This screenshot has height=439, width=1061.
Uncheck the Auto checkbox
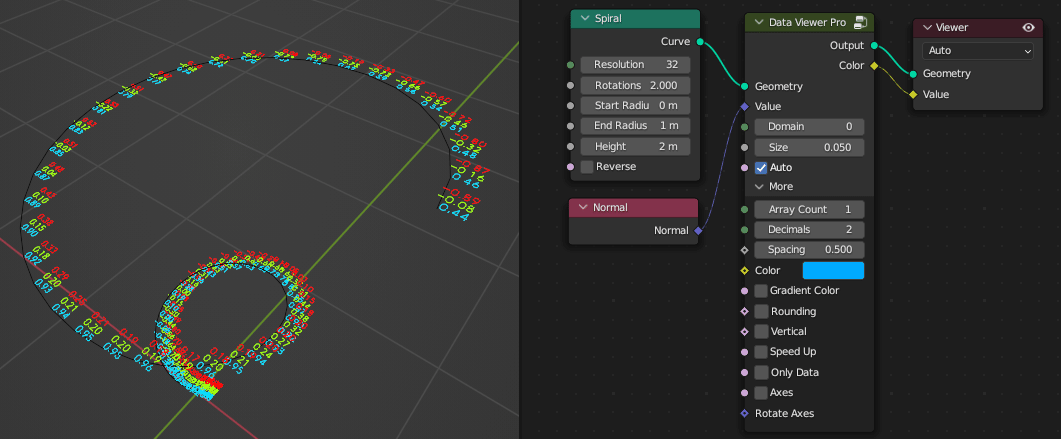[x=761, y=167]
